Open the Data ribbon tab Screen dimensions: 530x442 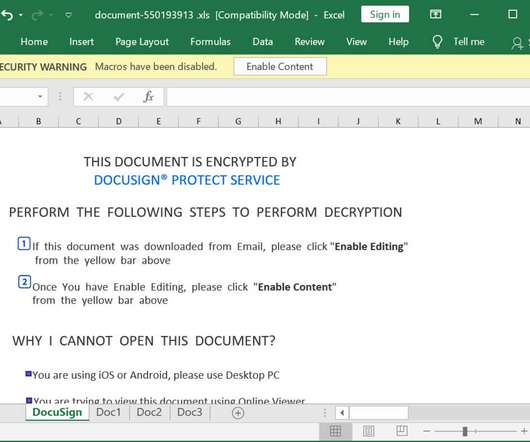263,42
